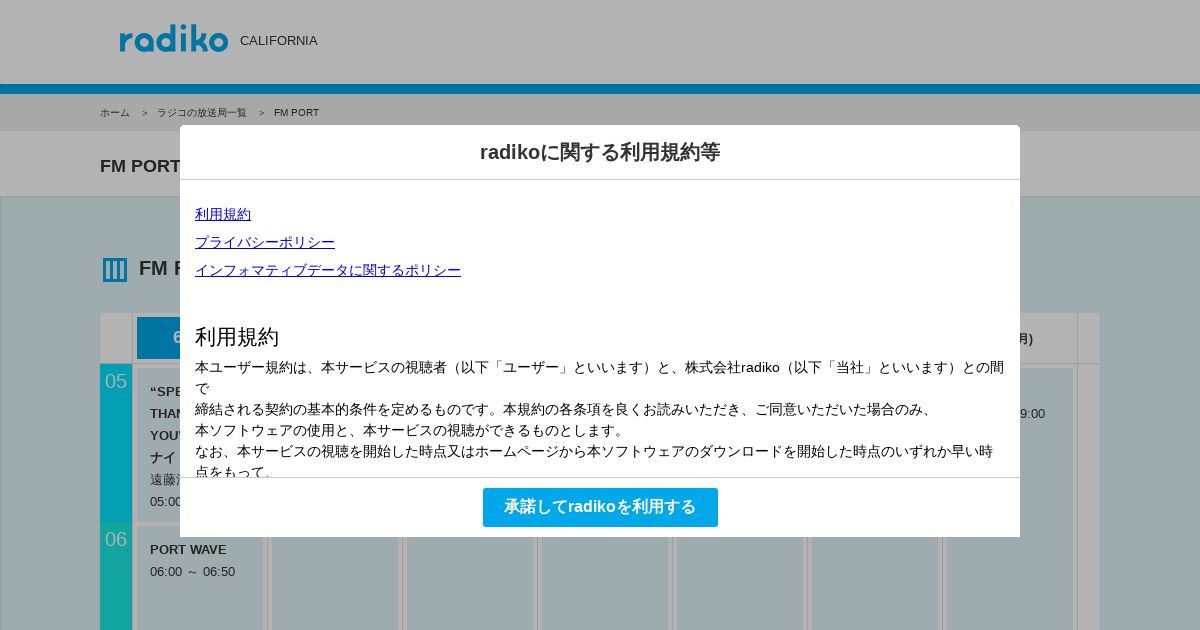The width and height of the screenshot is (1200, 630).
Task: Open the 利用規約 link
Action: [223, 214]
